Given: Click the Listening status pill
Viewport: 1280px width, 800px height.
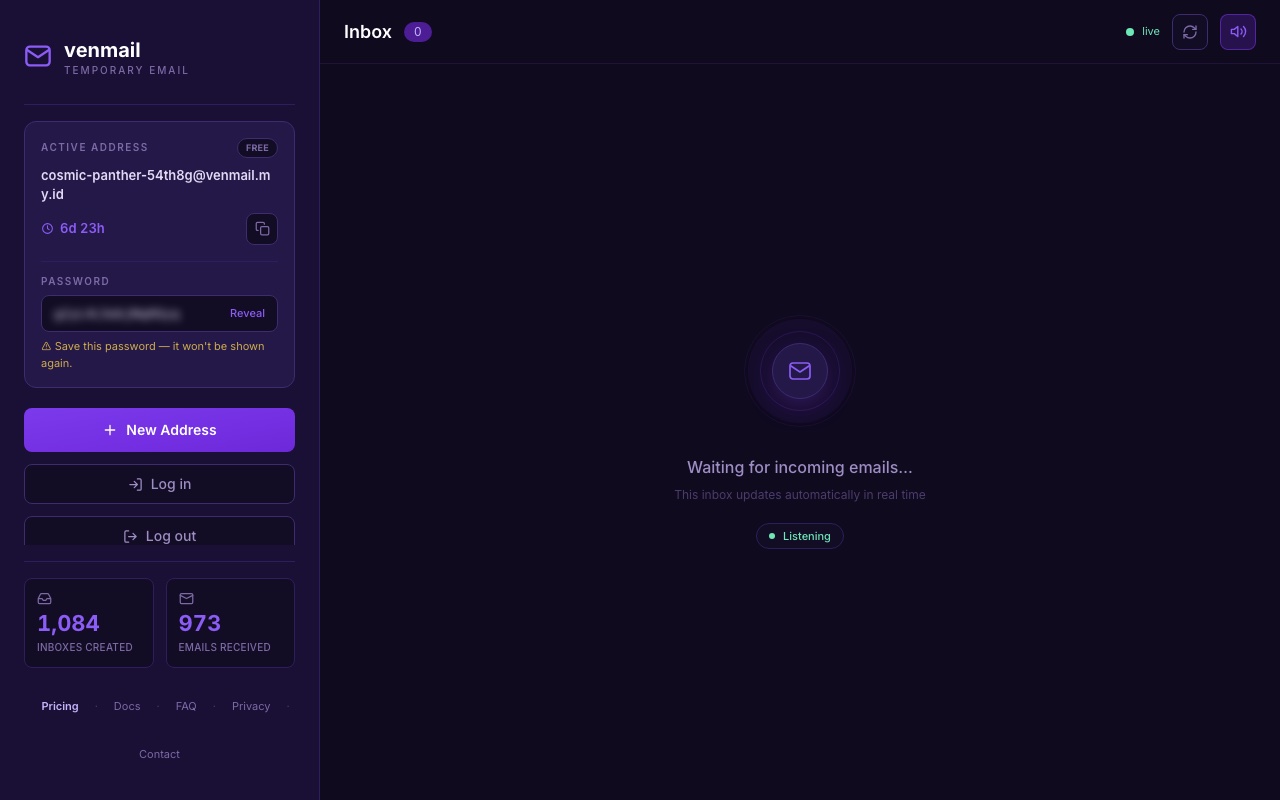Looking at the screenshot, I should pos(800,536).
